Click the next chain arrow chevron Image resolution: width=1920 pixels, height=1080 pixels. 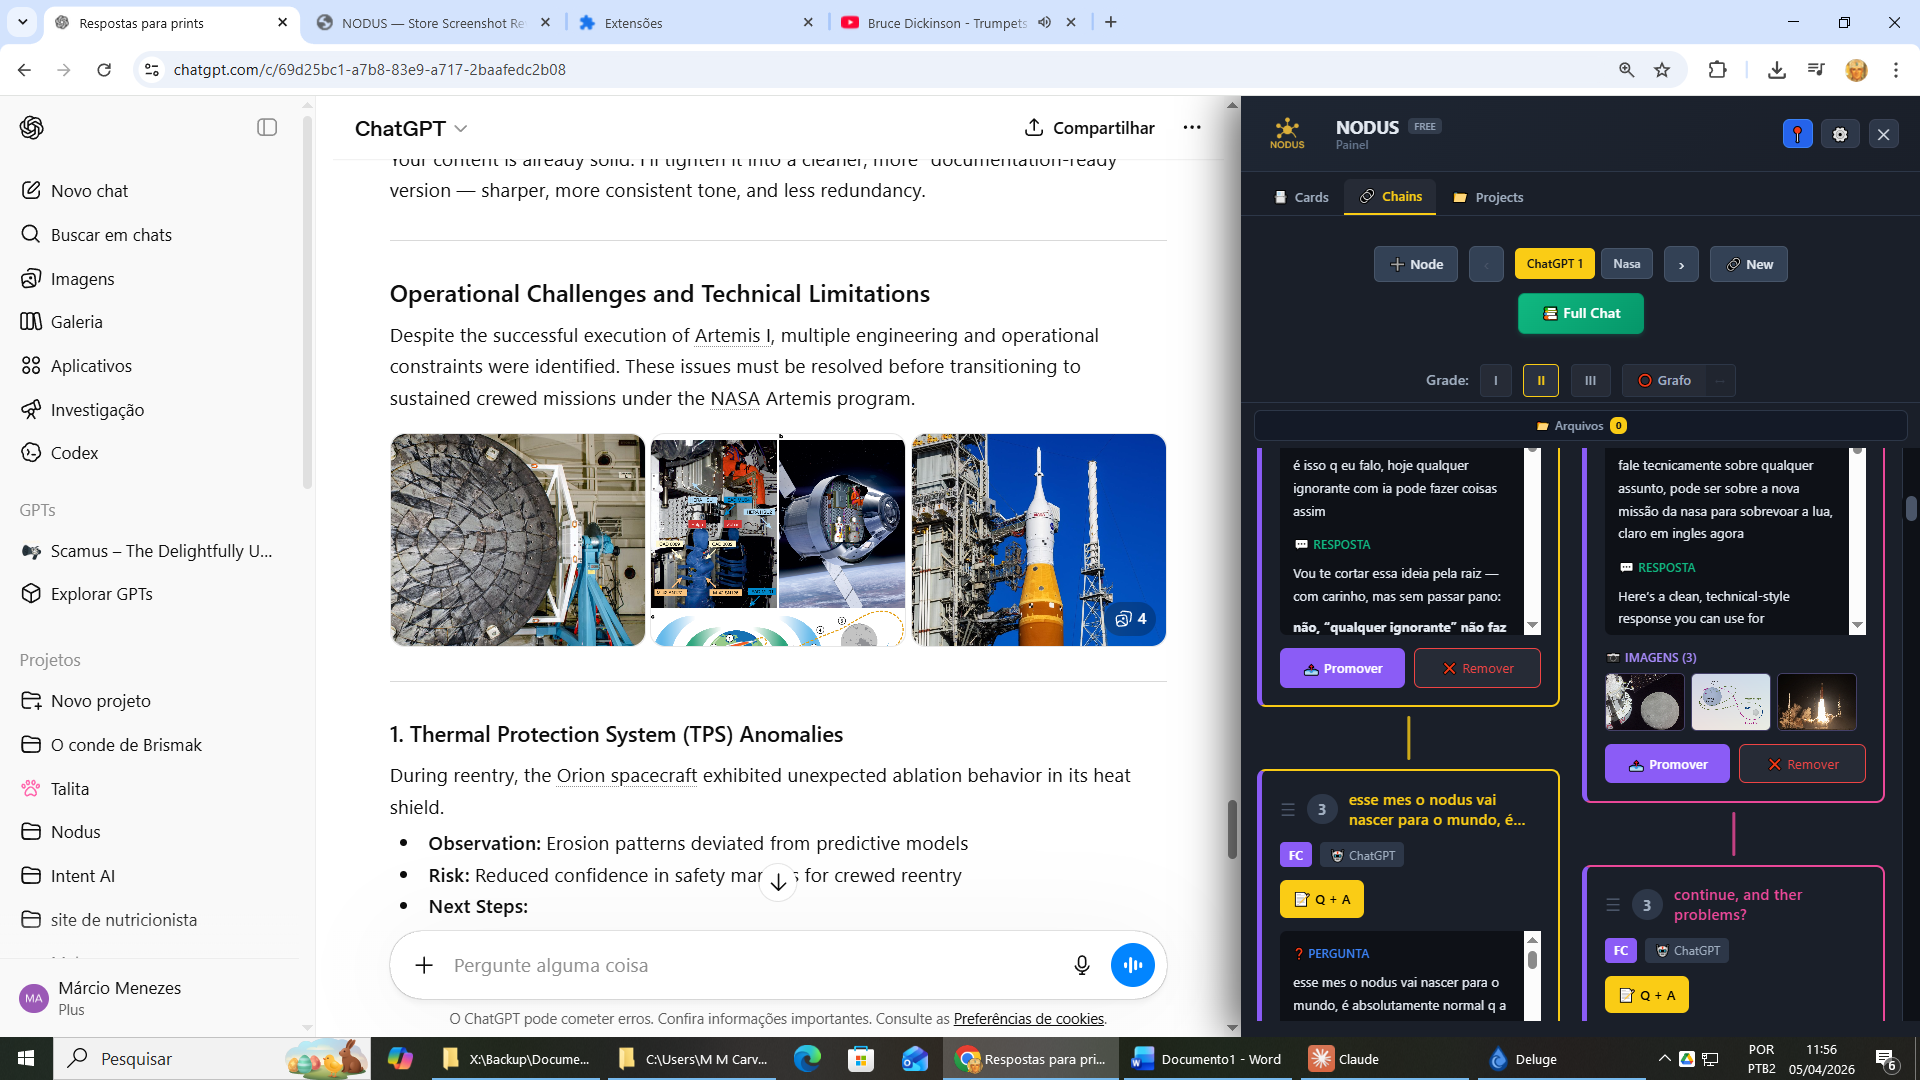[1681, 265]
